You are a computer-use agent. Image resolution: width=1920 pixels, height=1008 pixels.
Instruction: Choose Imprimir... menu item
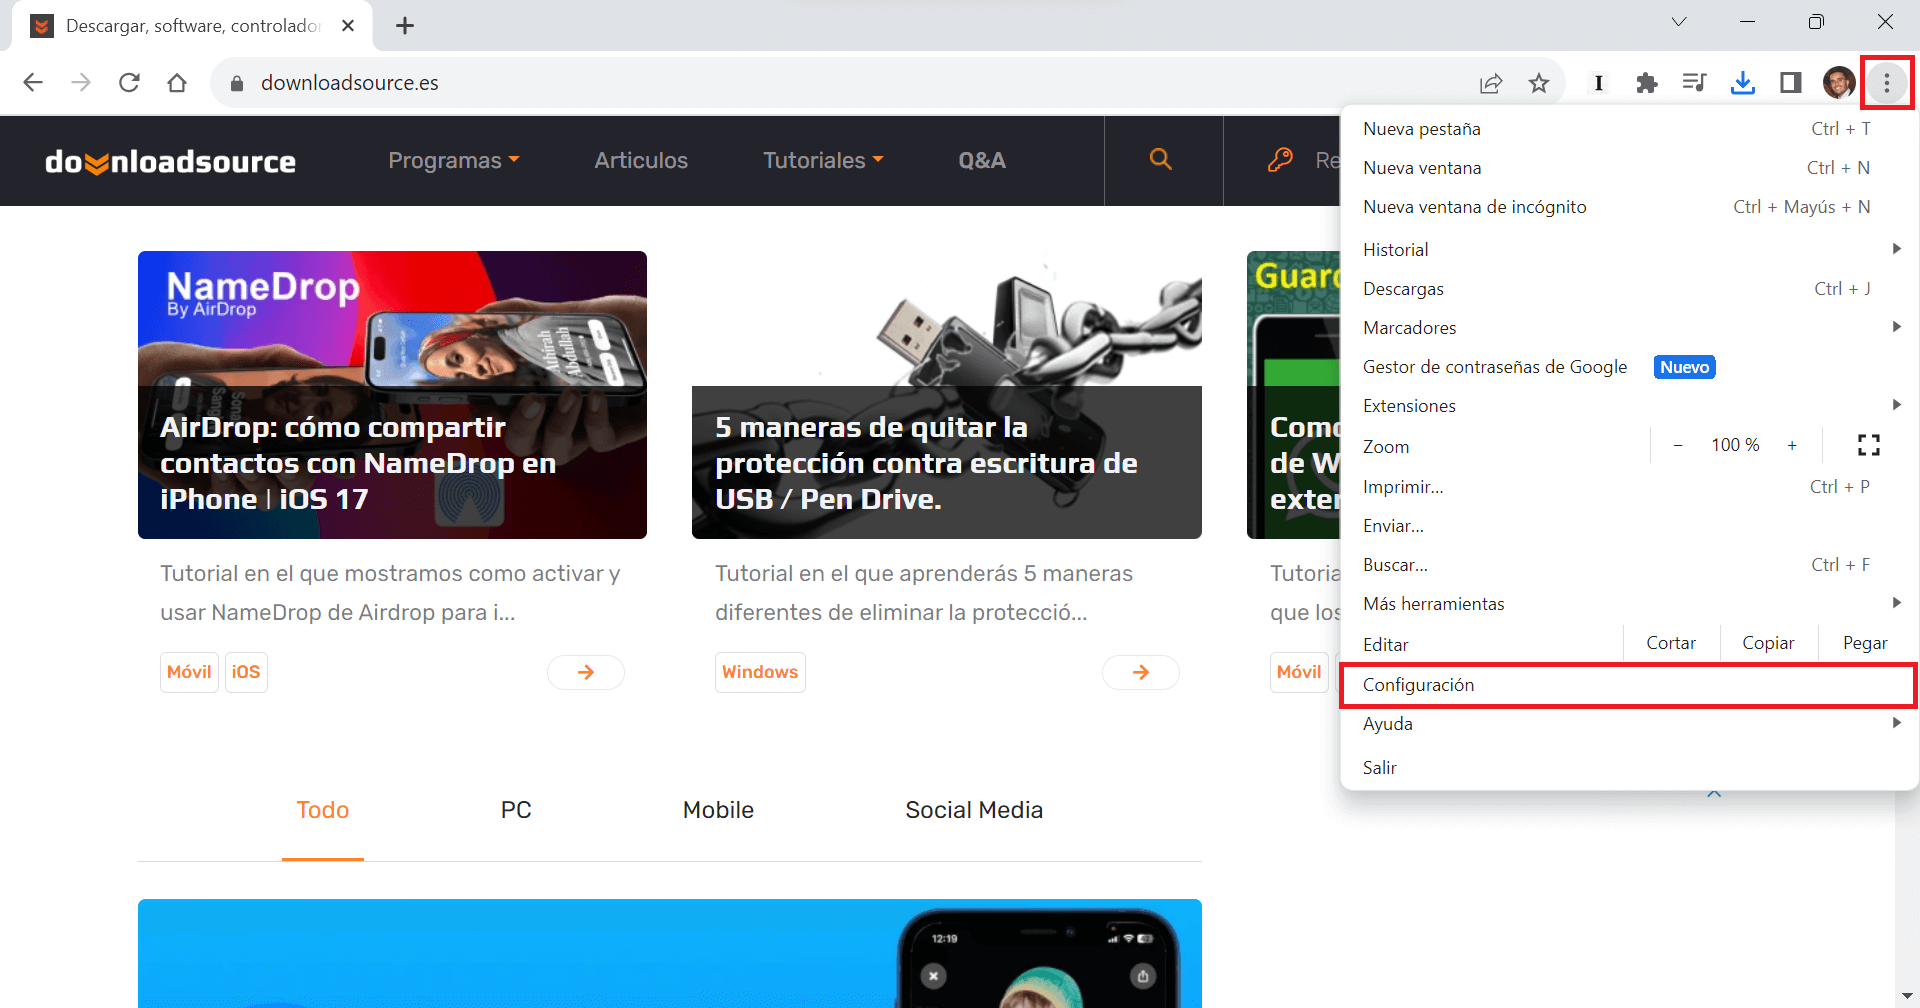click(1630, 487)
